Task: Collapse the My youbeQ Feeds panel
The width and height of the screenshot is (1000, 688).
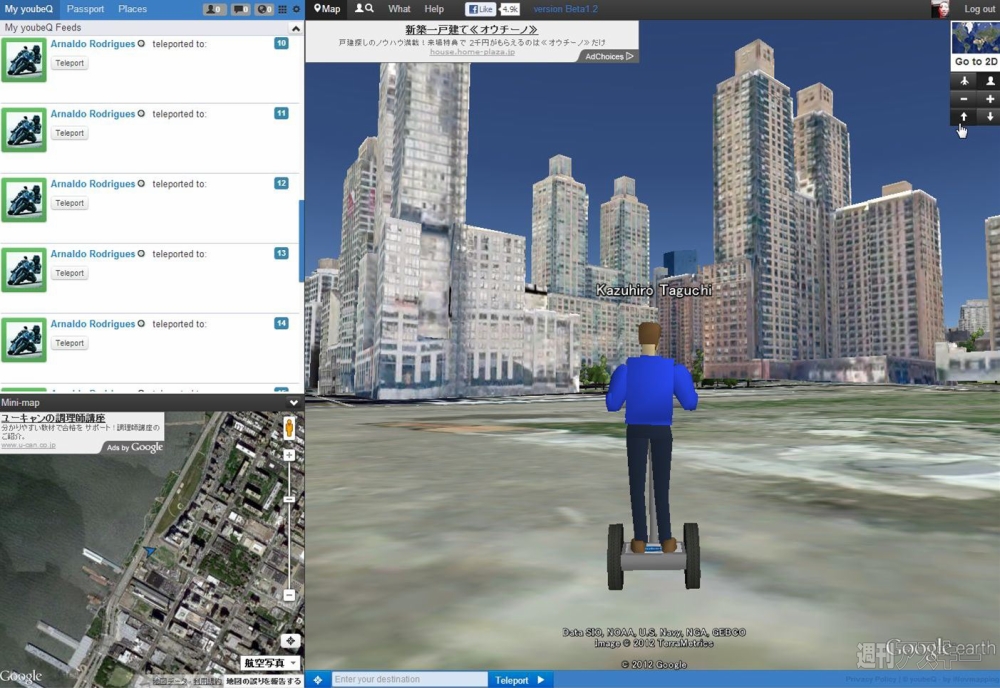Action: 295,28
